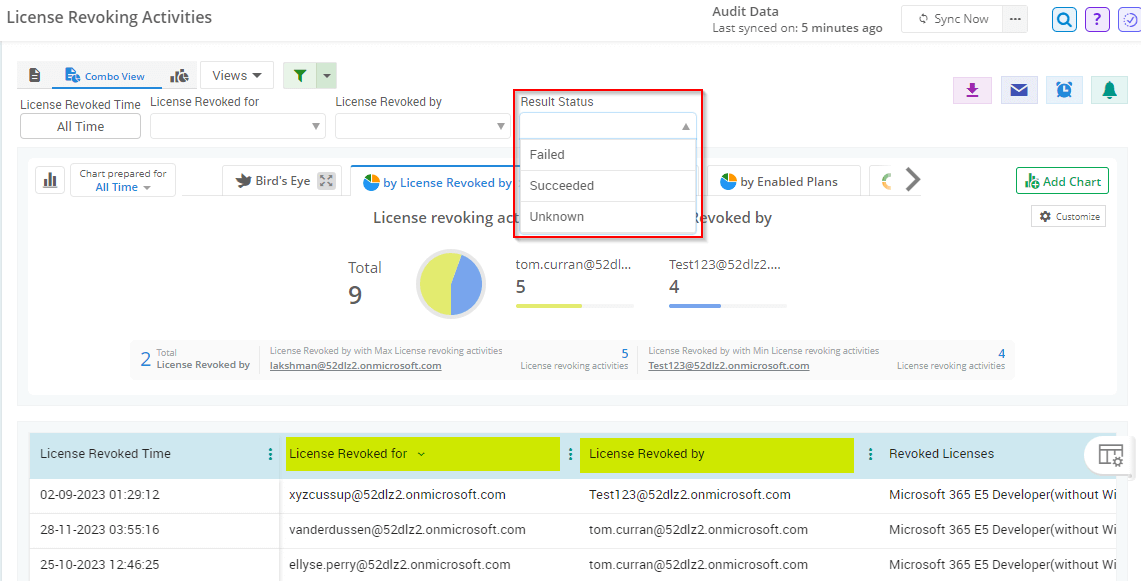Open notifications with the bell icon
Viewport: 1141px width, 581px height.
pyautogui.click(x=1109, y=90)
